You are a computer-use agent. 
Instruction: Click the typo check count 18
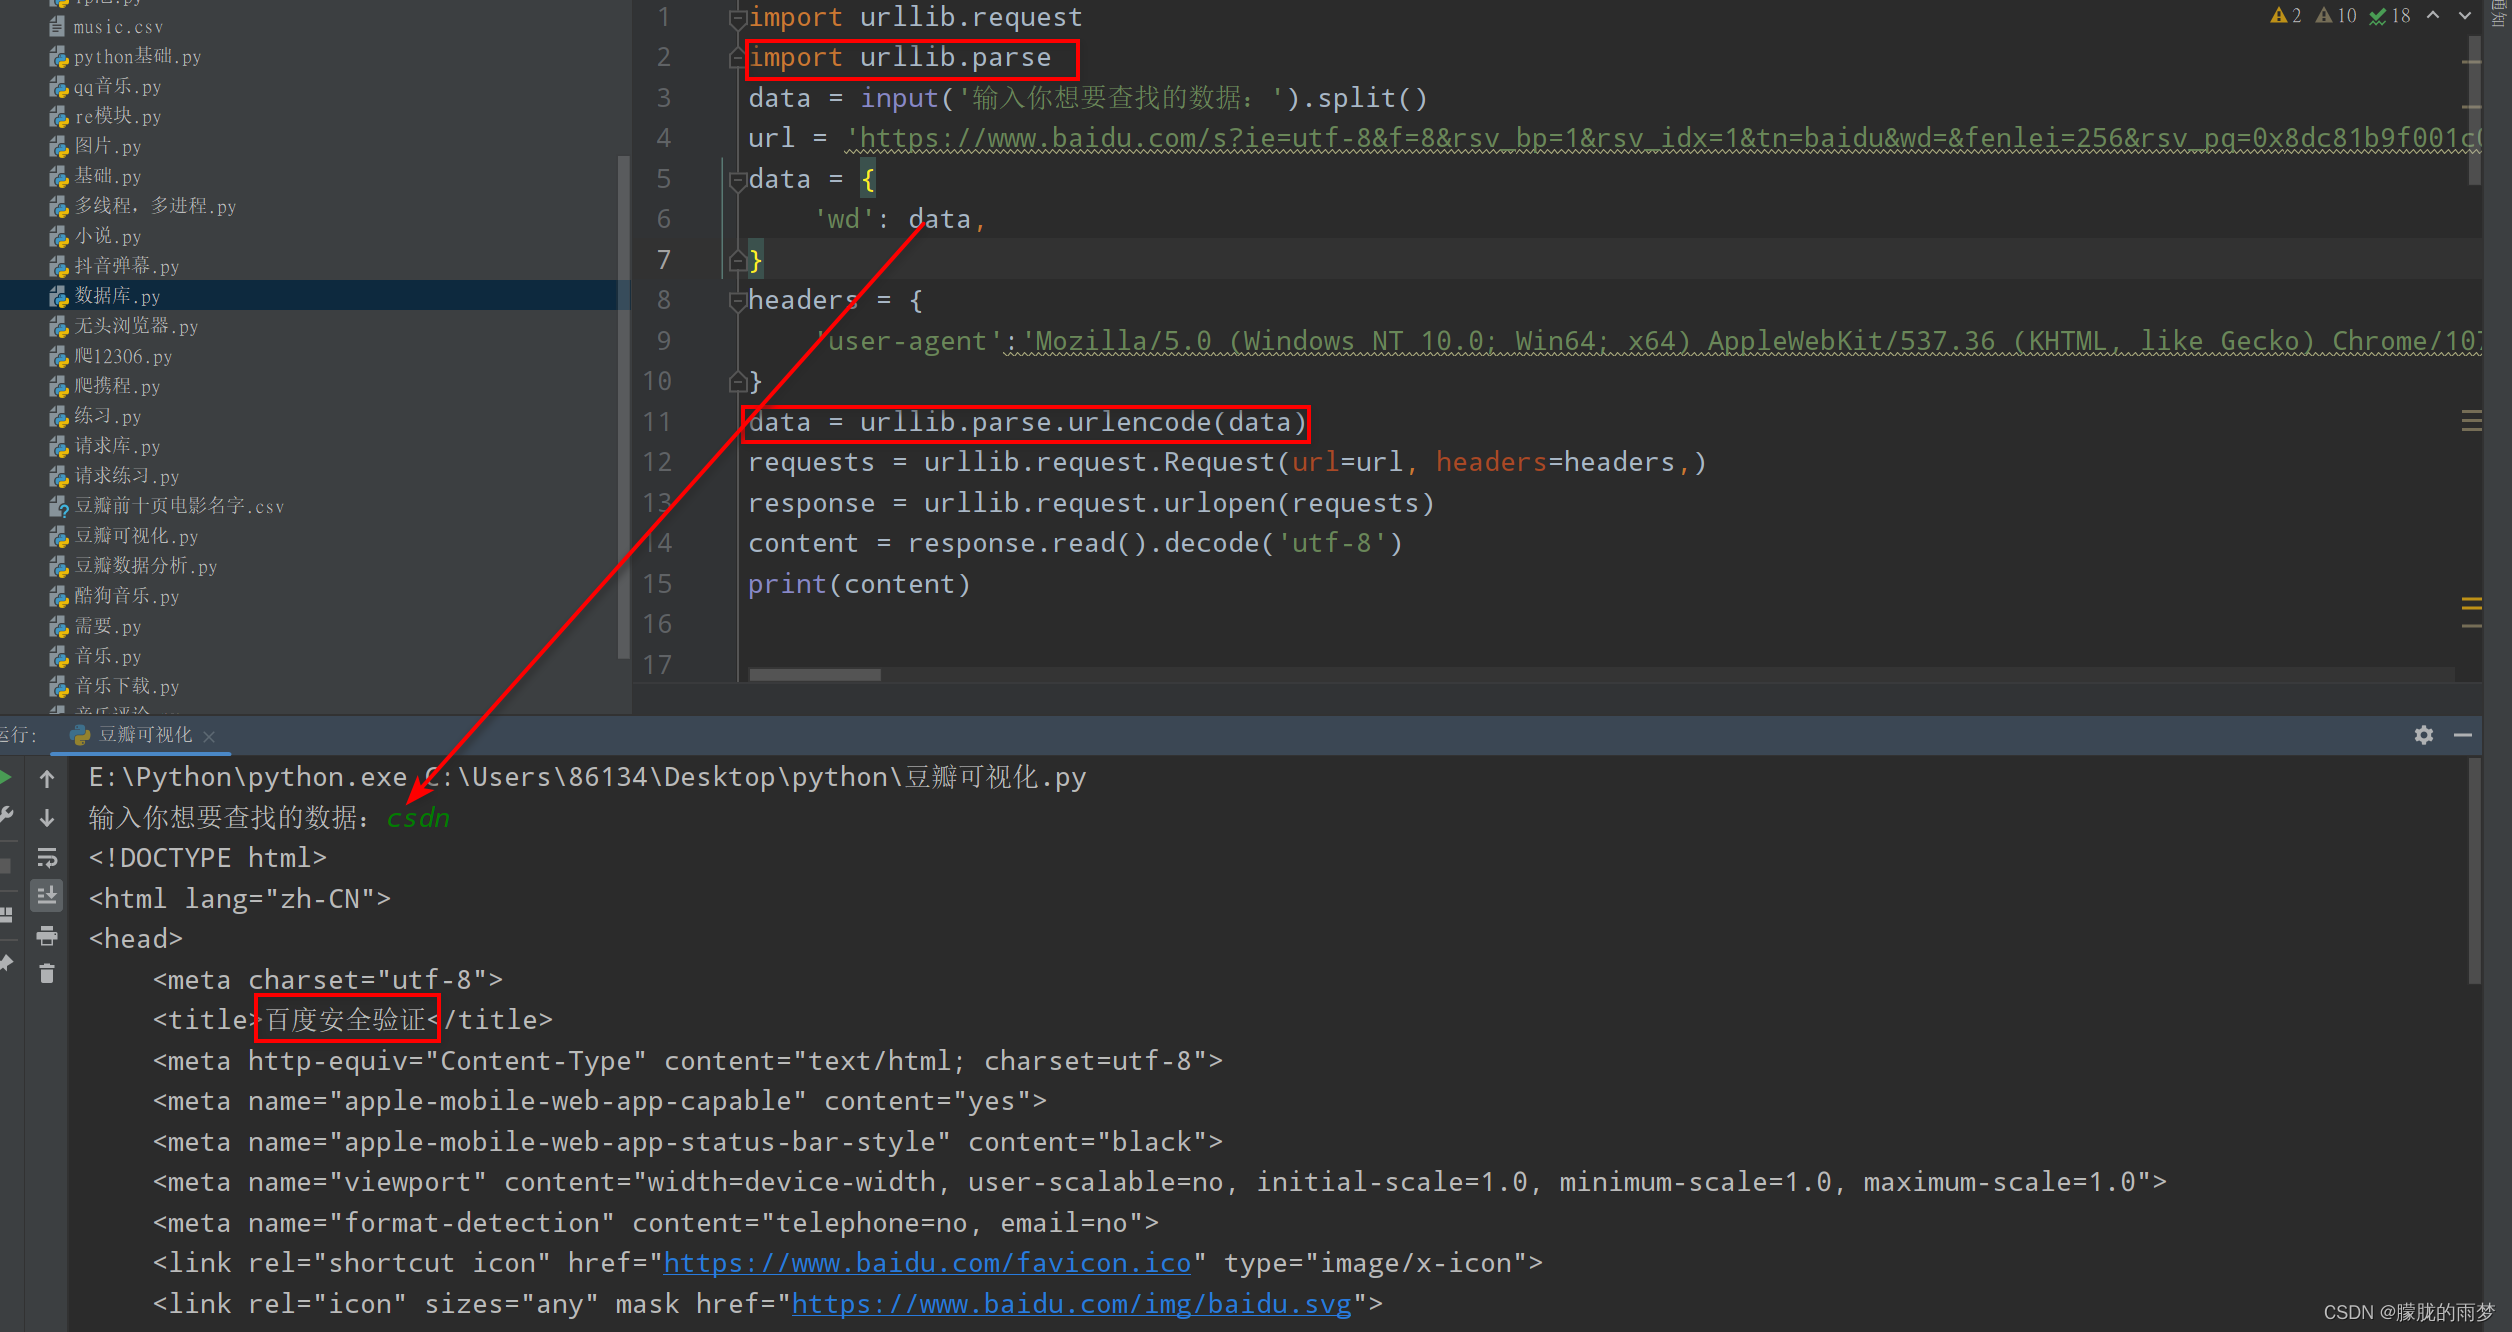2390,15
